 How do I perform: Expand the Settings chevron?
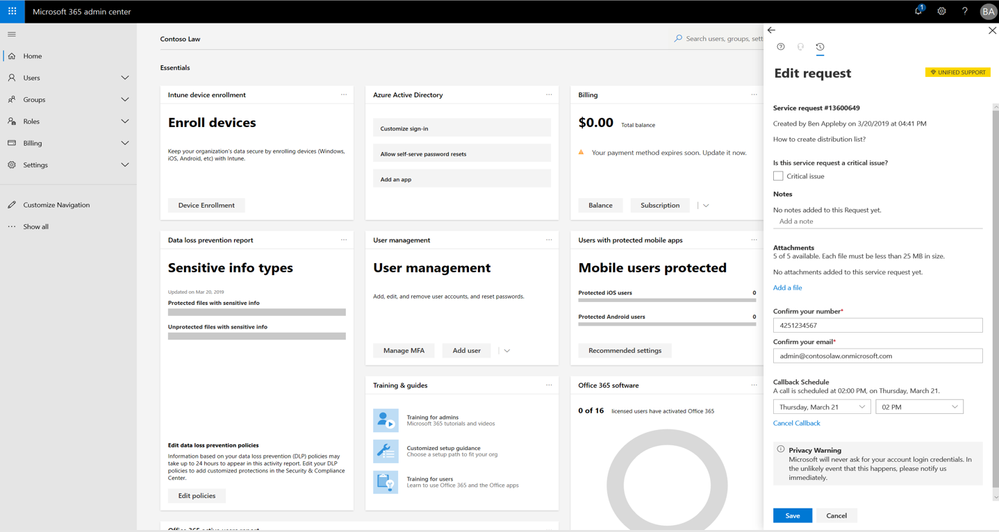(x=125, y=165)
